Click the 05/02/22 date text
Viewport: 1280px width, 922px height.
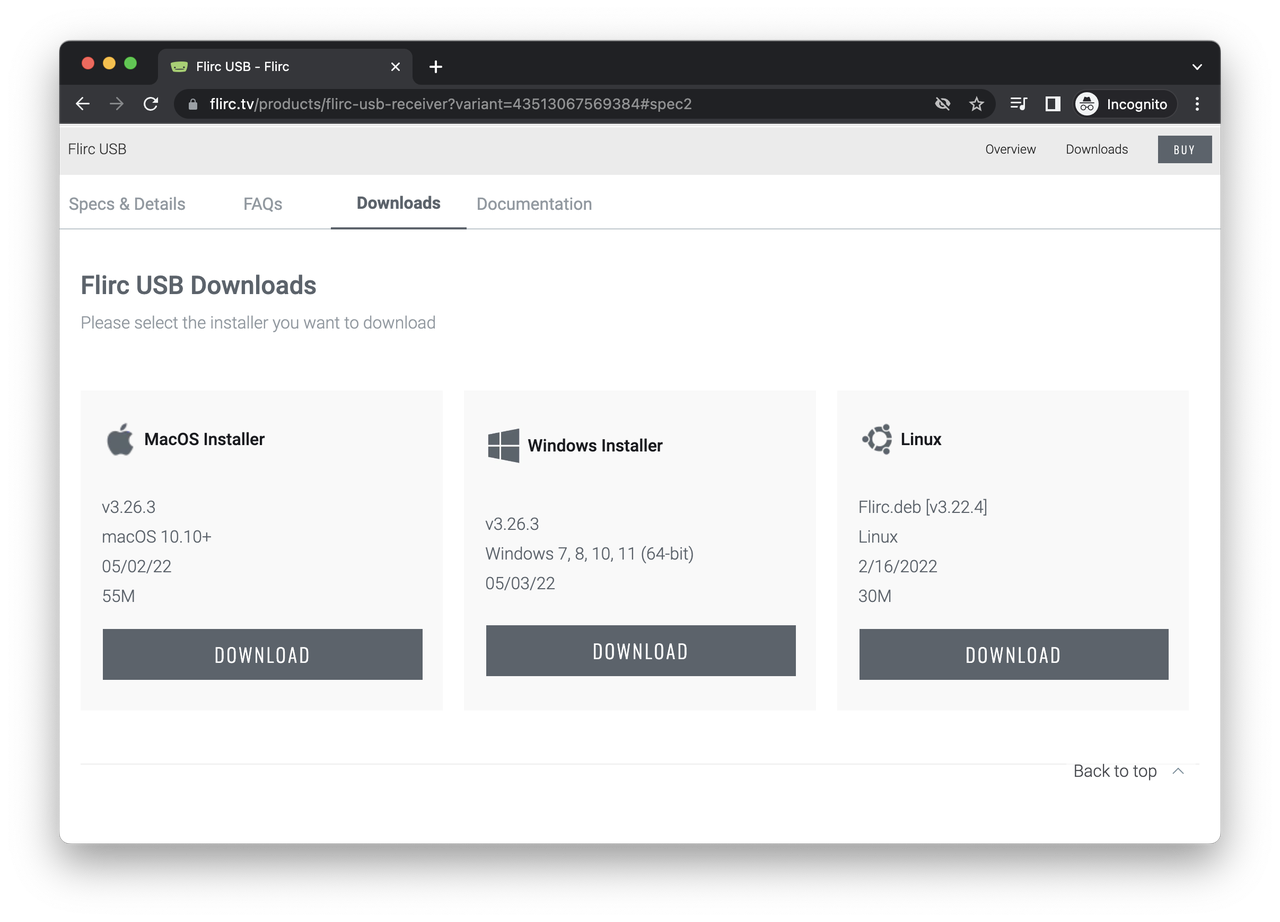pyautogui.click(x=136, y=566)
